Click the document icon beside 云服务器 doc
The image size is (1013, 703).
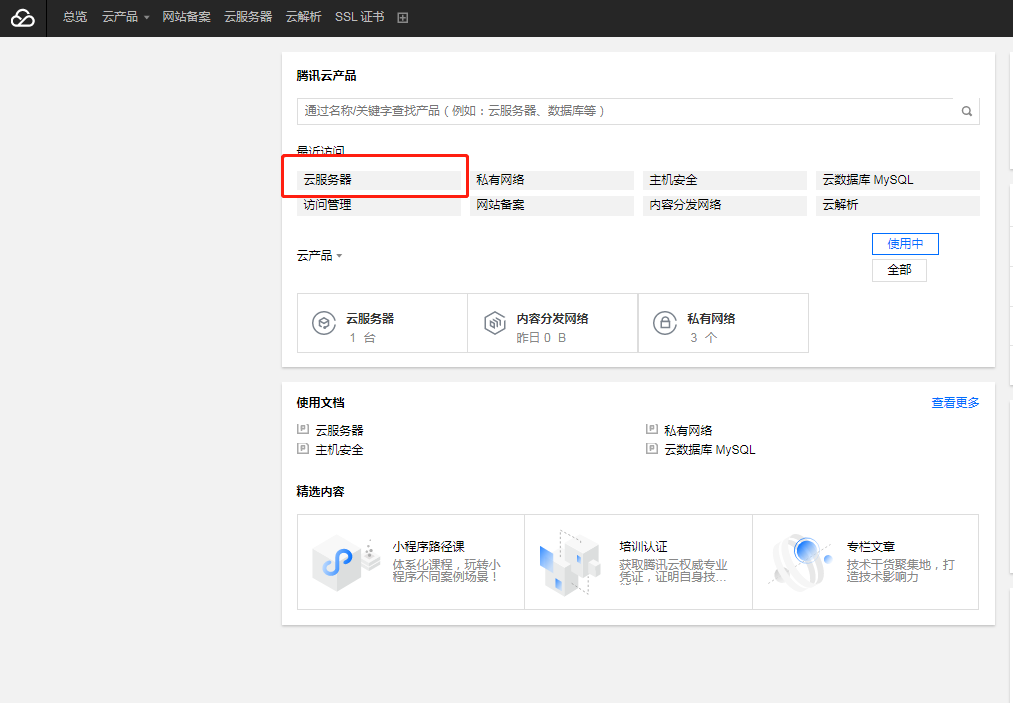click(x=302, y=429)
